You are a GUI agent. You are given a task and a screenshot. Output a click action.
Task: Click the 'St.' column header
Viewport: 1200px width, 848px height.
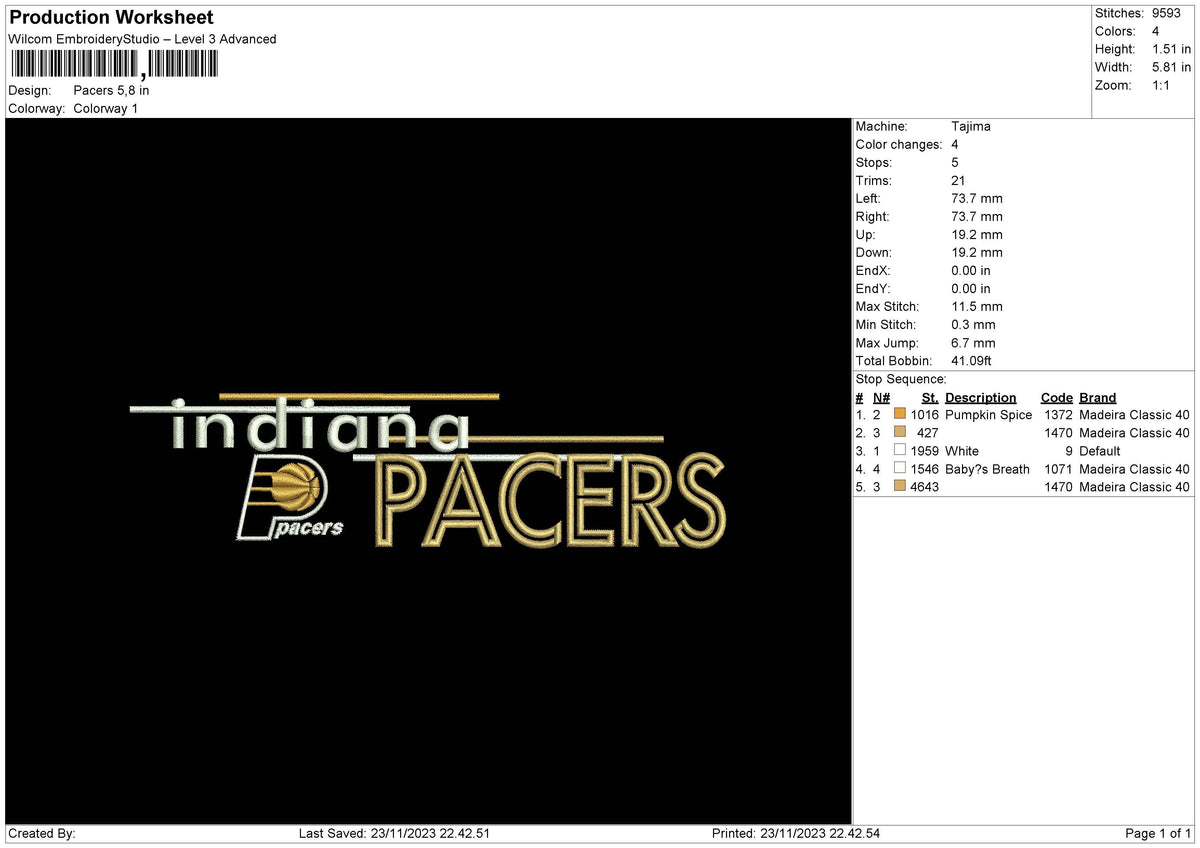[930, 397]
